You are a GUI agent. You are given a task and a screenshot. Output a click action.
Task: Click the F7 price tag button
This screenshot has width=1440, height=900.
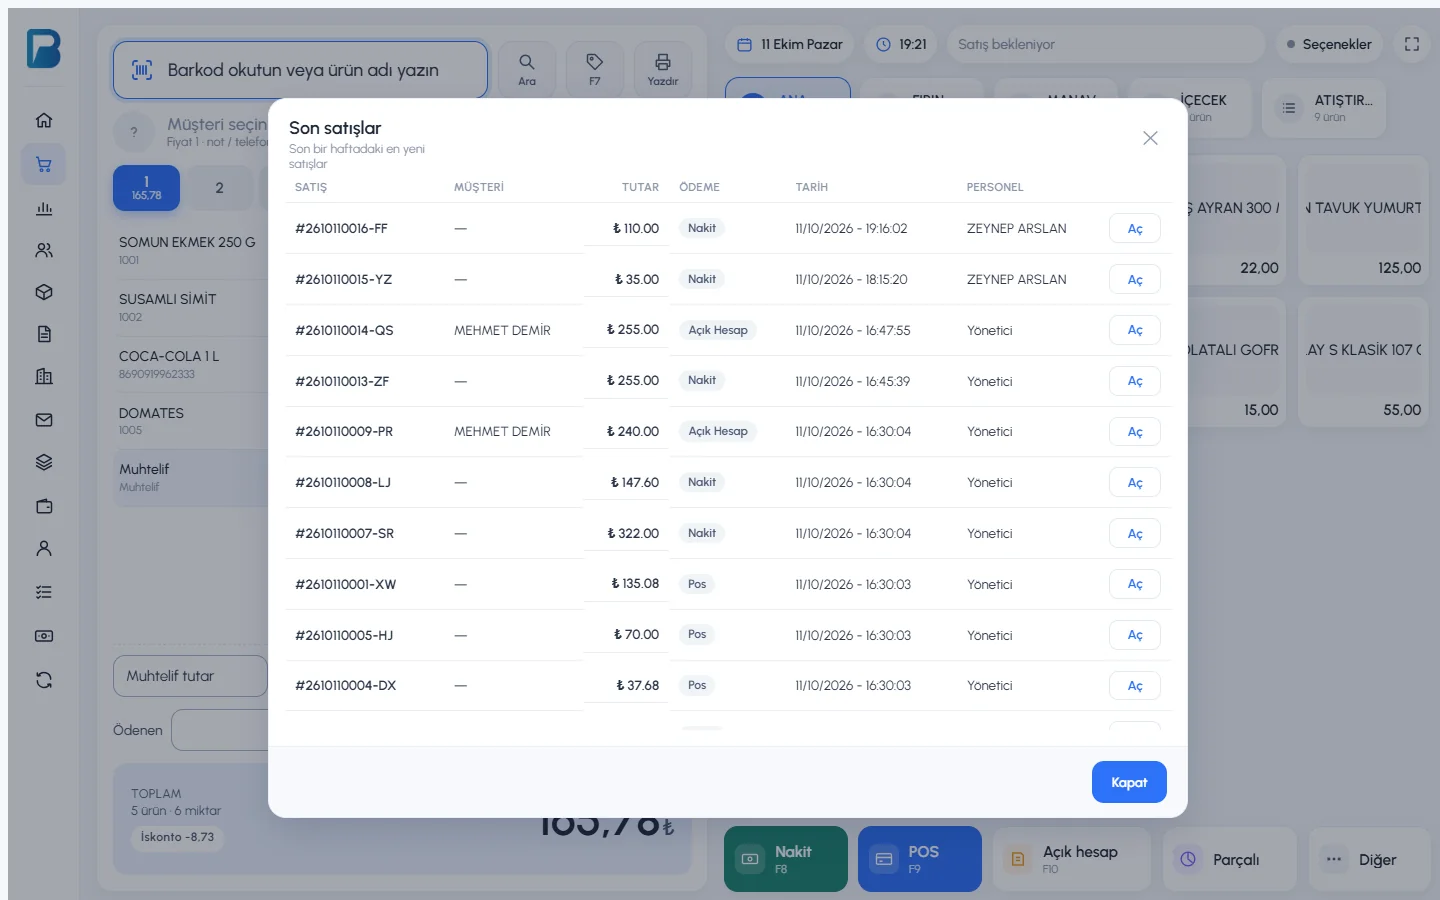[x=595, y=70]
